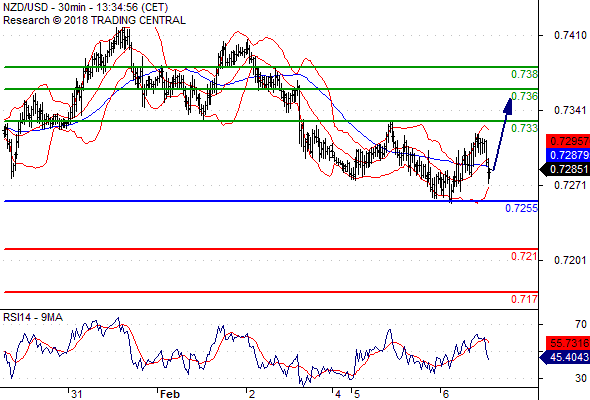Click the RSI14 - 9MA indicator title
The image size is (590, 400).
(x=33, y=318)
